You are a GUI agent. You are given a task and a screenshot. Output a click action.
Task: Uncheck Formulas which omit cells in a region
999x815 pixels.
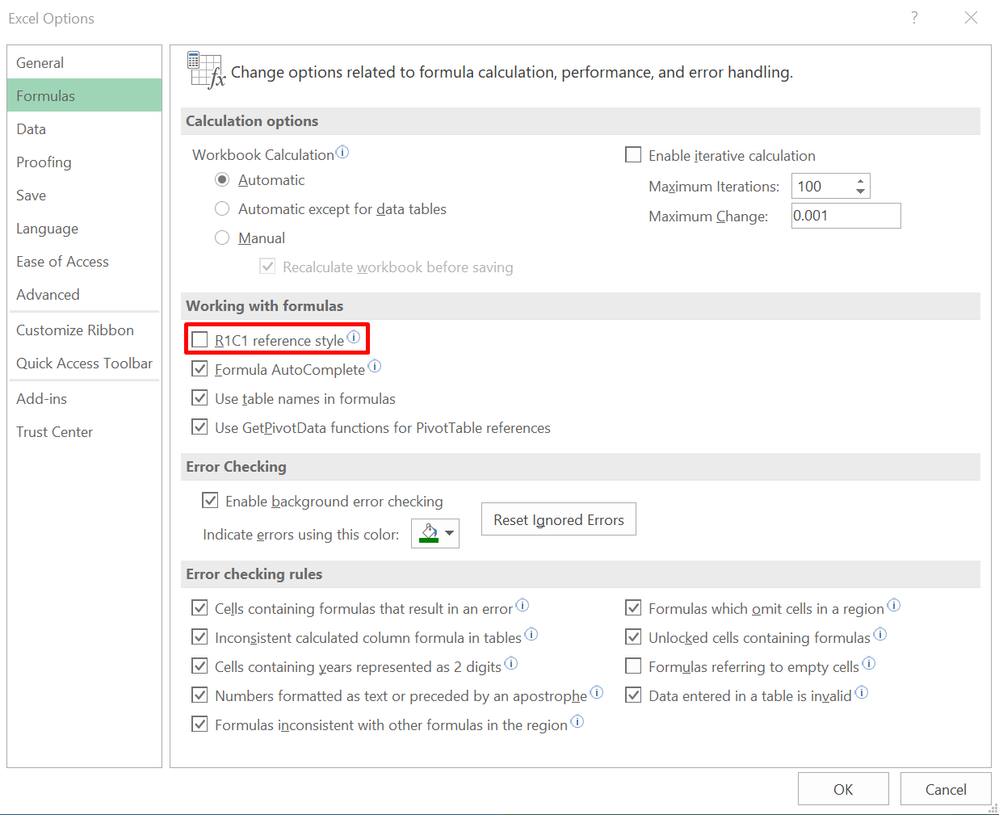(x=633, y=608)
